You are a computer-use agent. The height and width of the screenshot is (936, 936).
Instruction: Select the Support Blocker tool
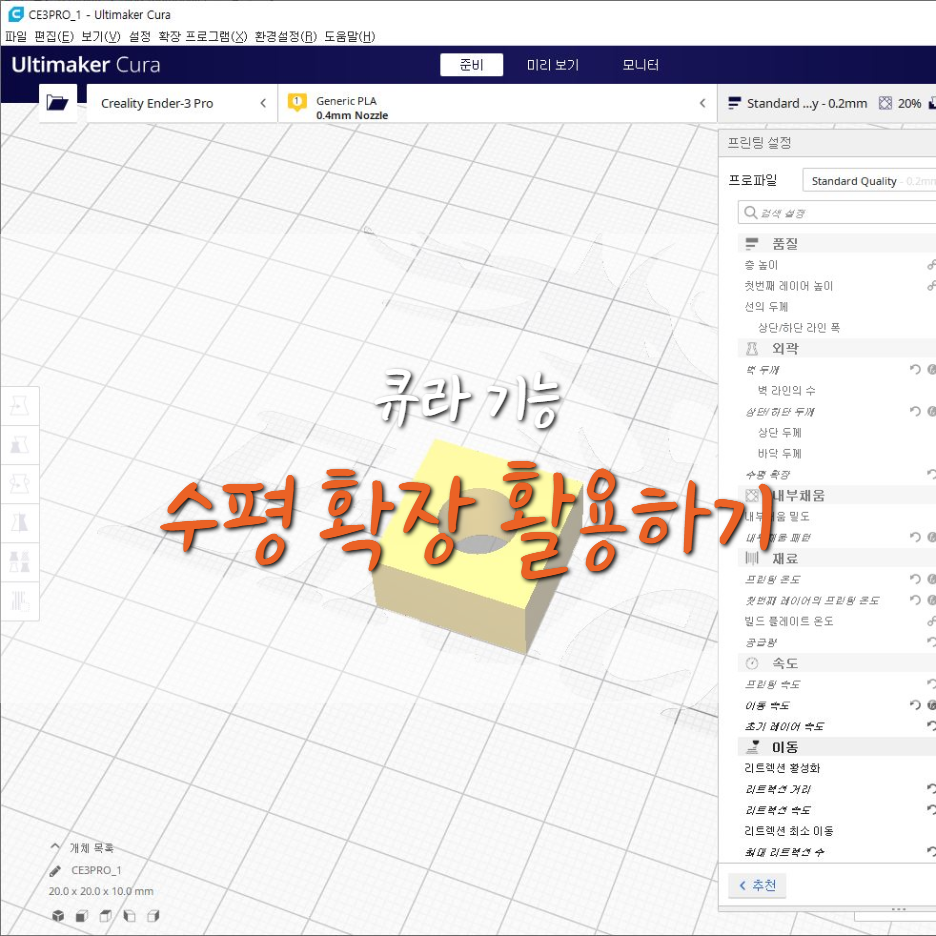pos(20,601)
